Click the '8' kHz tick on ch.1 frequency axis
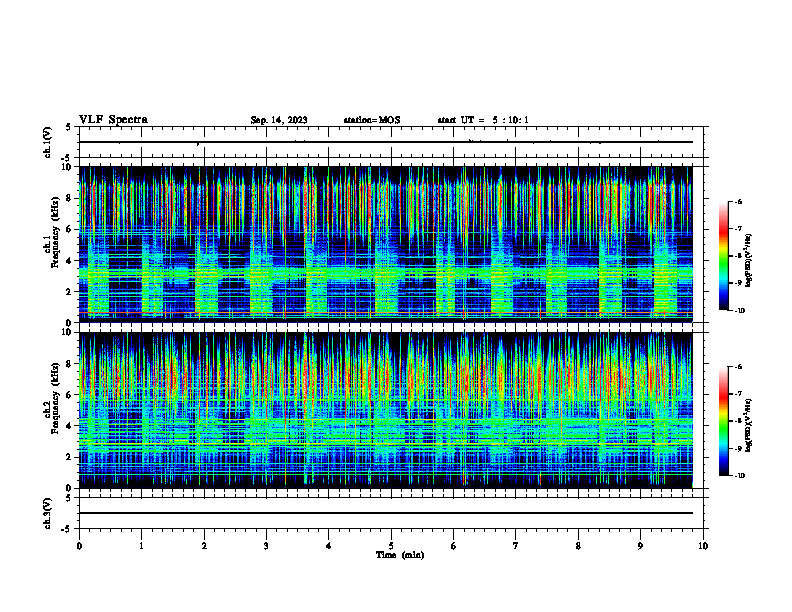The image size is (792, 612). pos(70,198)
